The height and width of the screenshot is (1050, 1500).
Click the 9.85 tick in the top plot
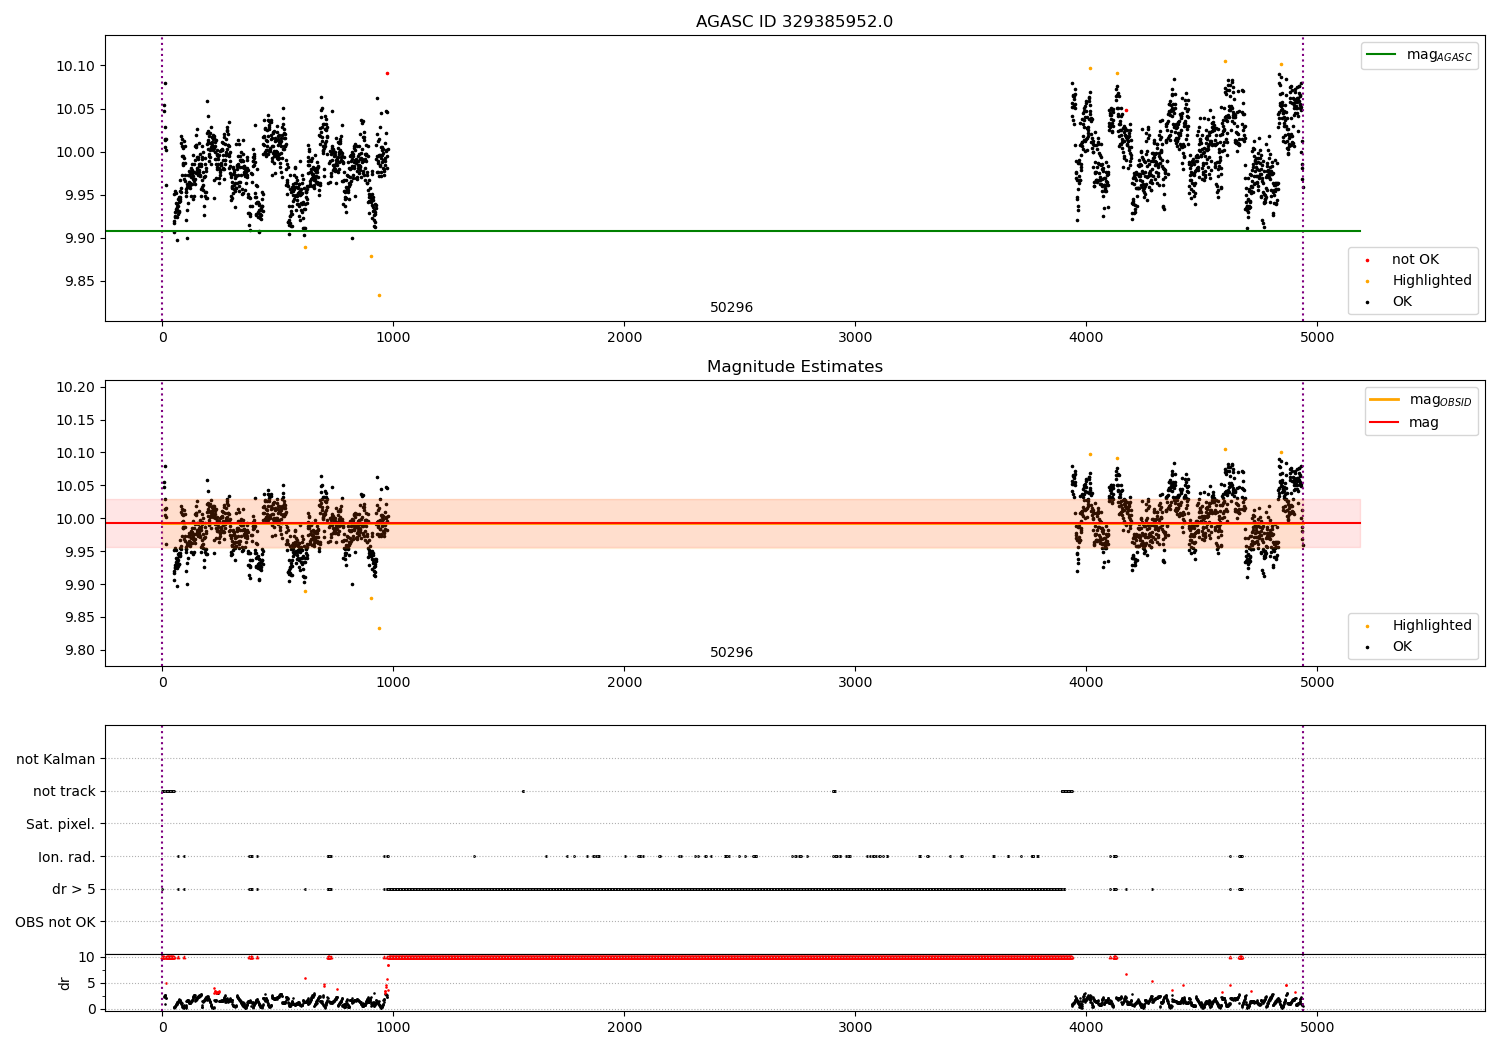80,282
